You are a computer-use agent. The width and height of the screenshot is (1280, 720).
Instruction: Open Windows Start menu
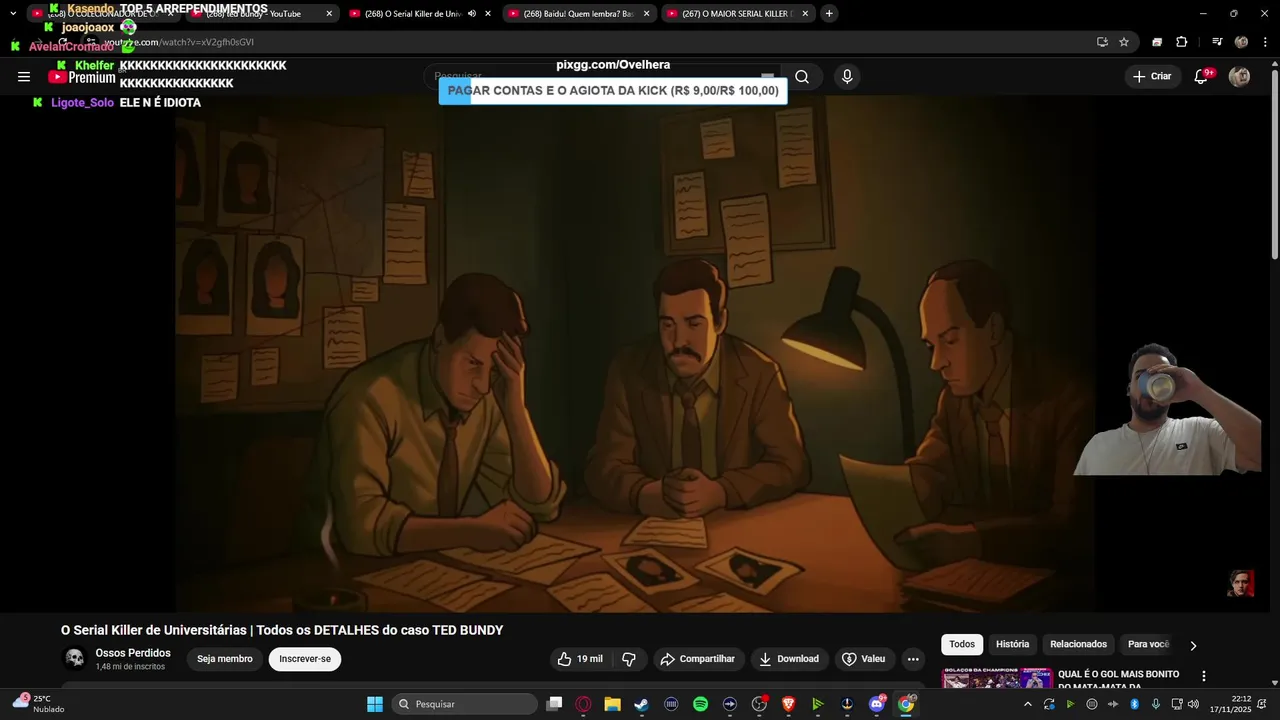coord(375,704)
